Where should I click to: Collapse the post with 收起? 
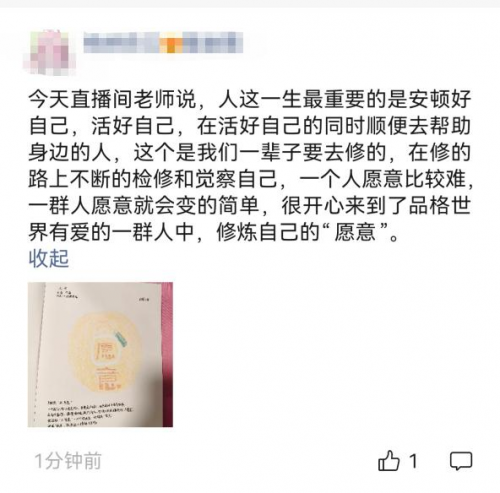point(49,258)
